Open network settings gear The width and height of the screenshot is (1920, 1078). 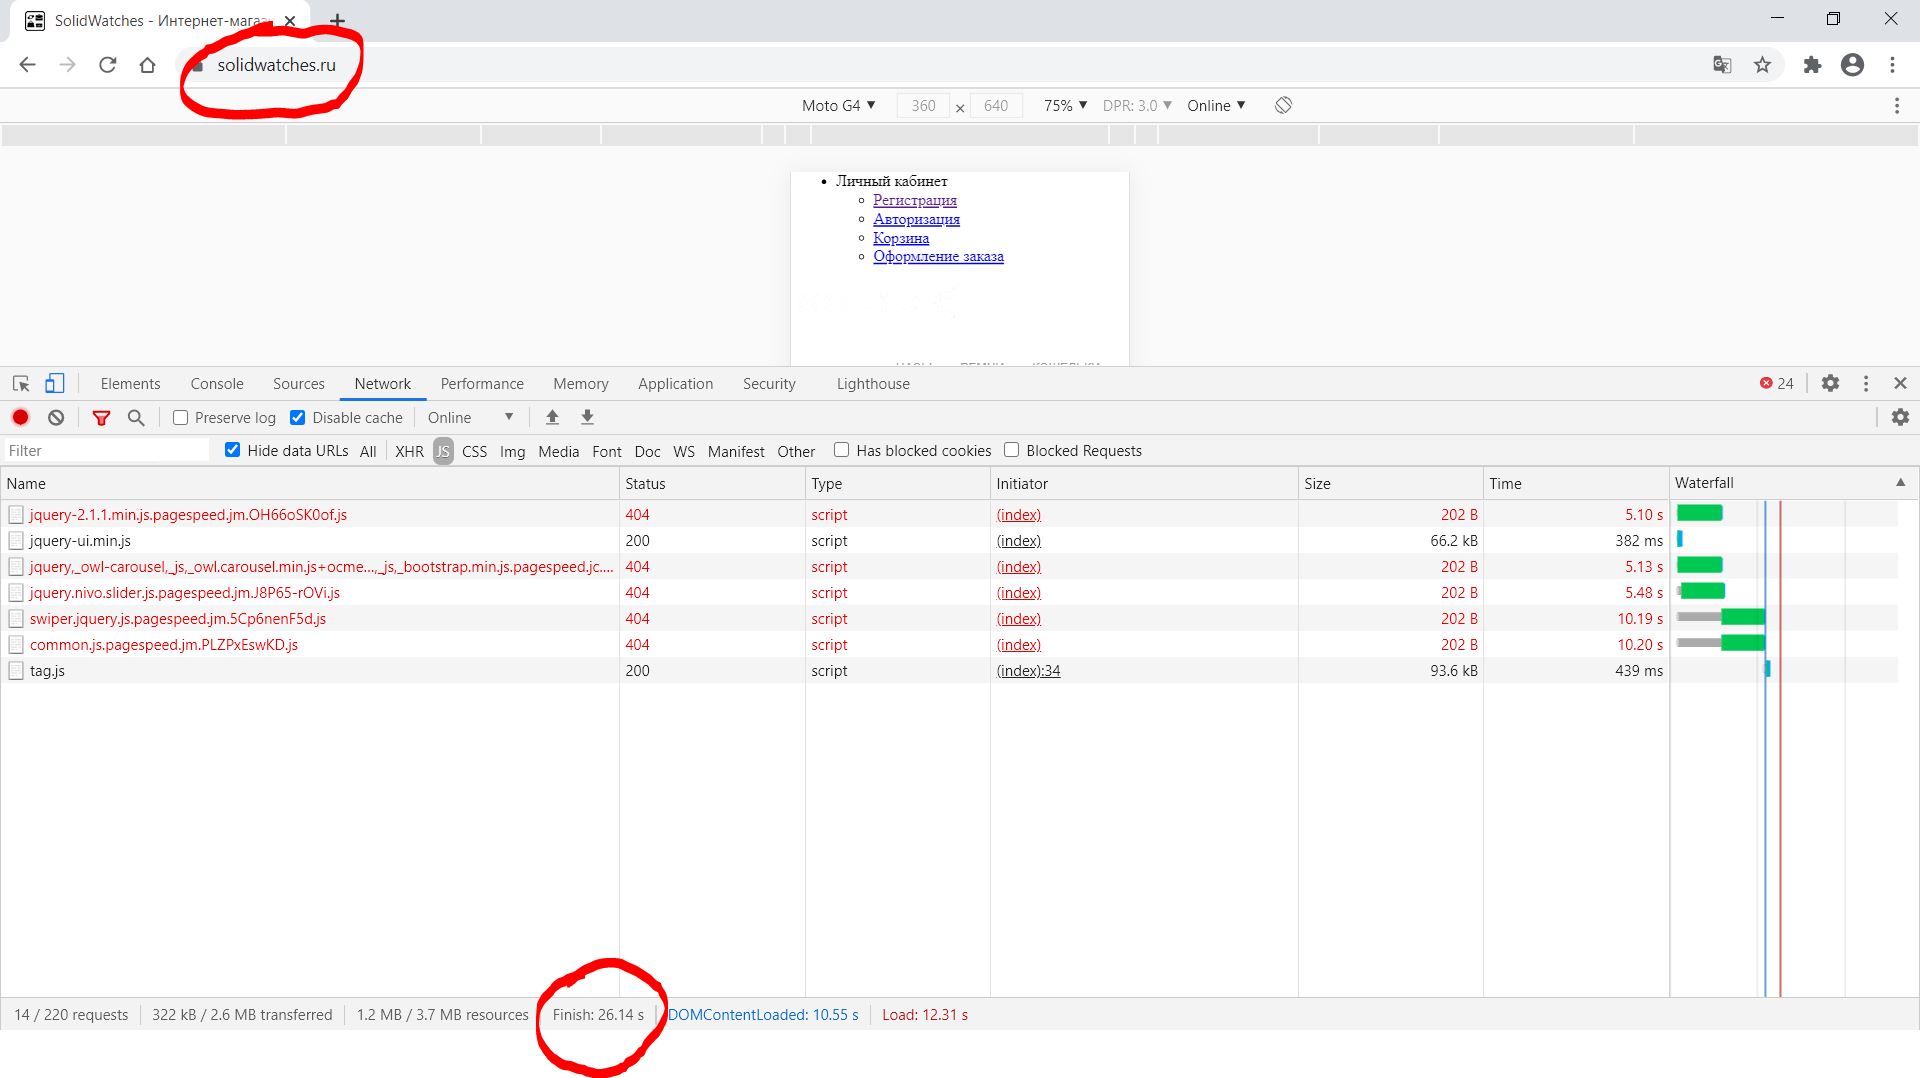click(x=1900, y=418)
